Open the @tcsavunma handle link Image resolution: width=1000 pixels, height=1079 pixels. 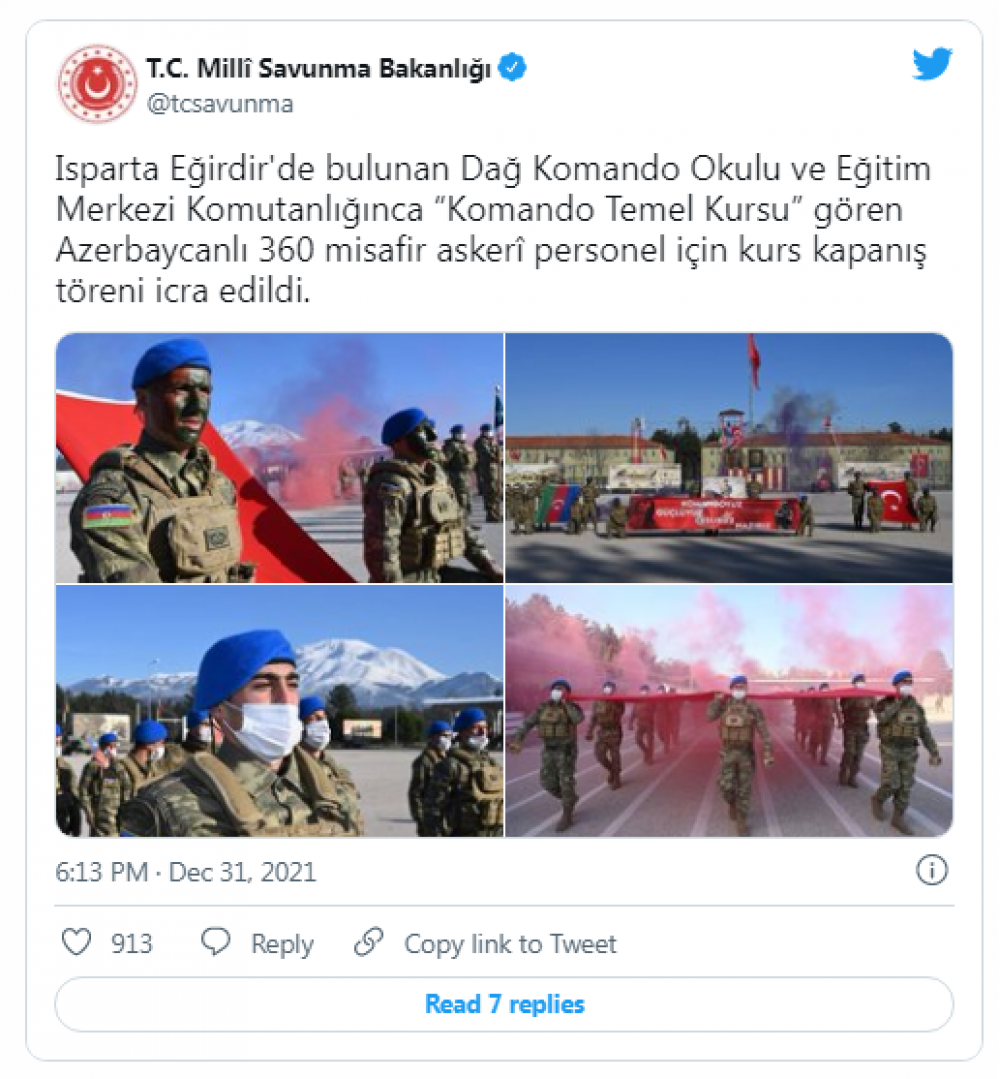[x=220, y=104]
